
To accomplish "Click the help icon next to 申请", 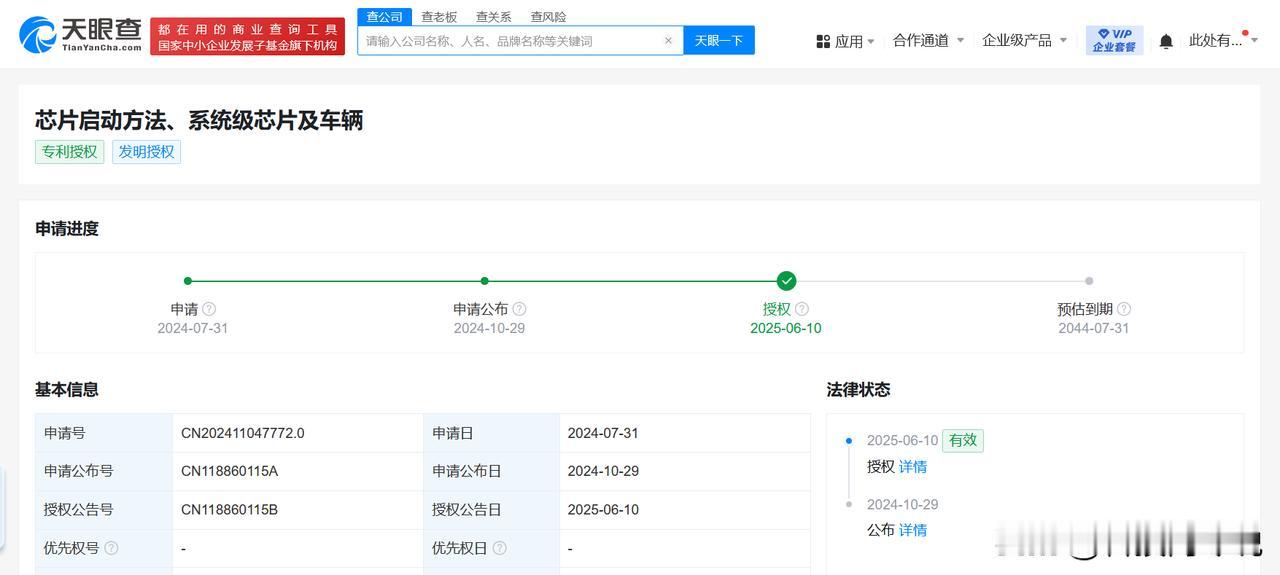I will 209,309.
